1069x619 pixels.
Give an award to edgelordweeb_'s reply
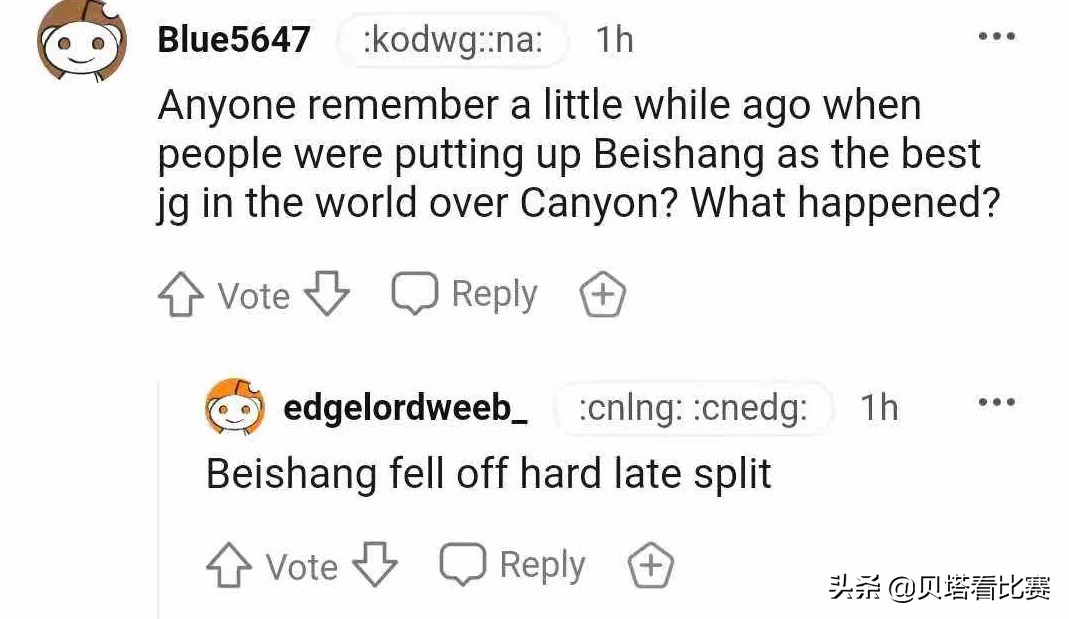[650, 566]
